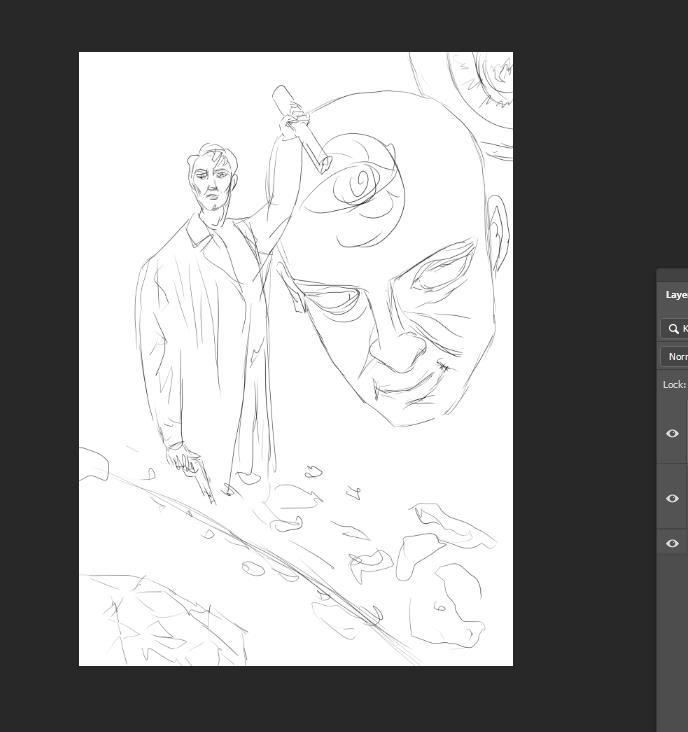Screen dimensions: 688x732
Task: Toggle visibility of the middle layer
Action: coord(672,498)
